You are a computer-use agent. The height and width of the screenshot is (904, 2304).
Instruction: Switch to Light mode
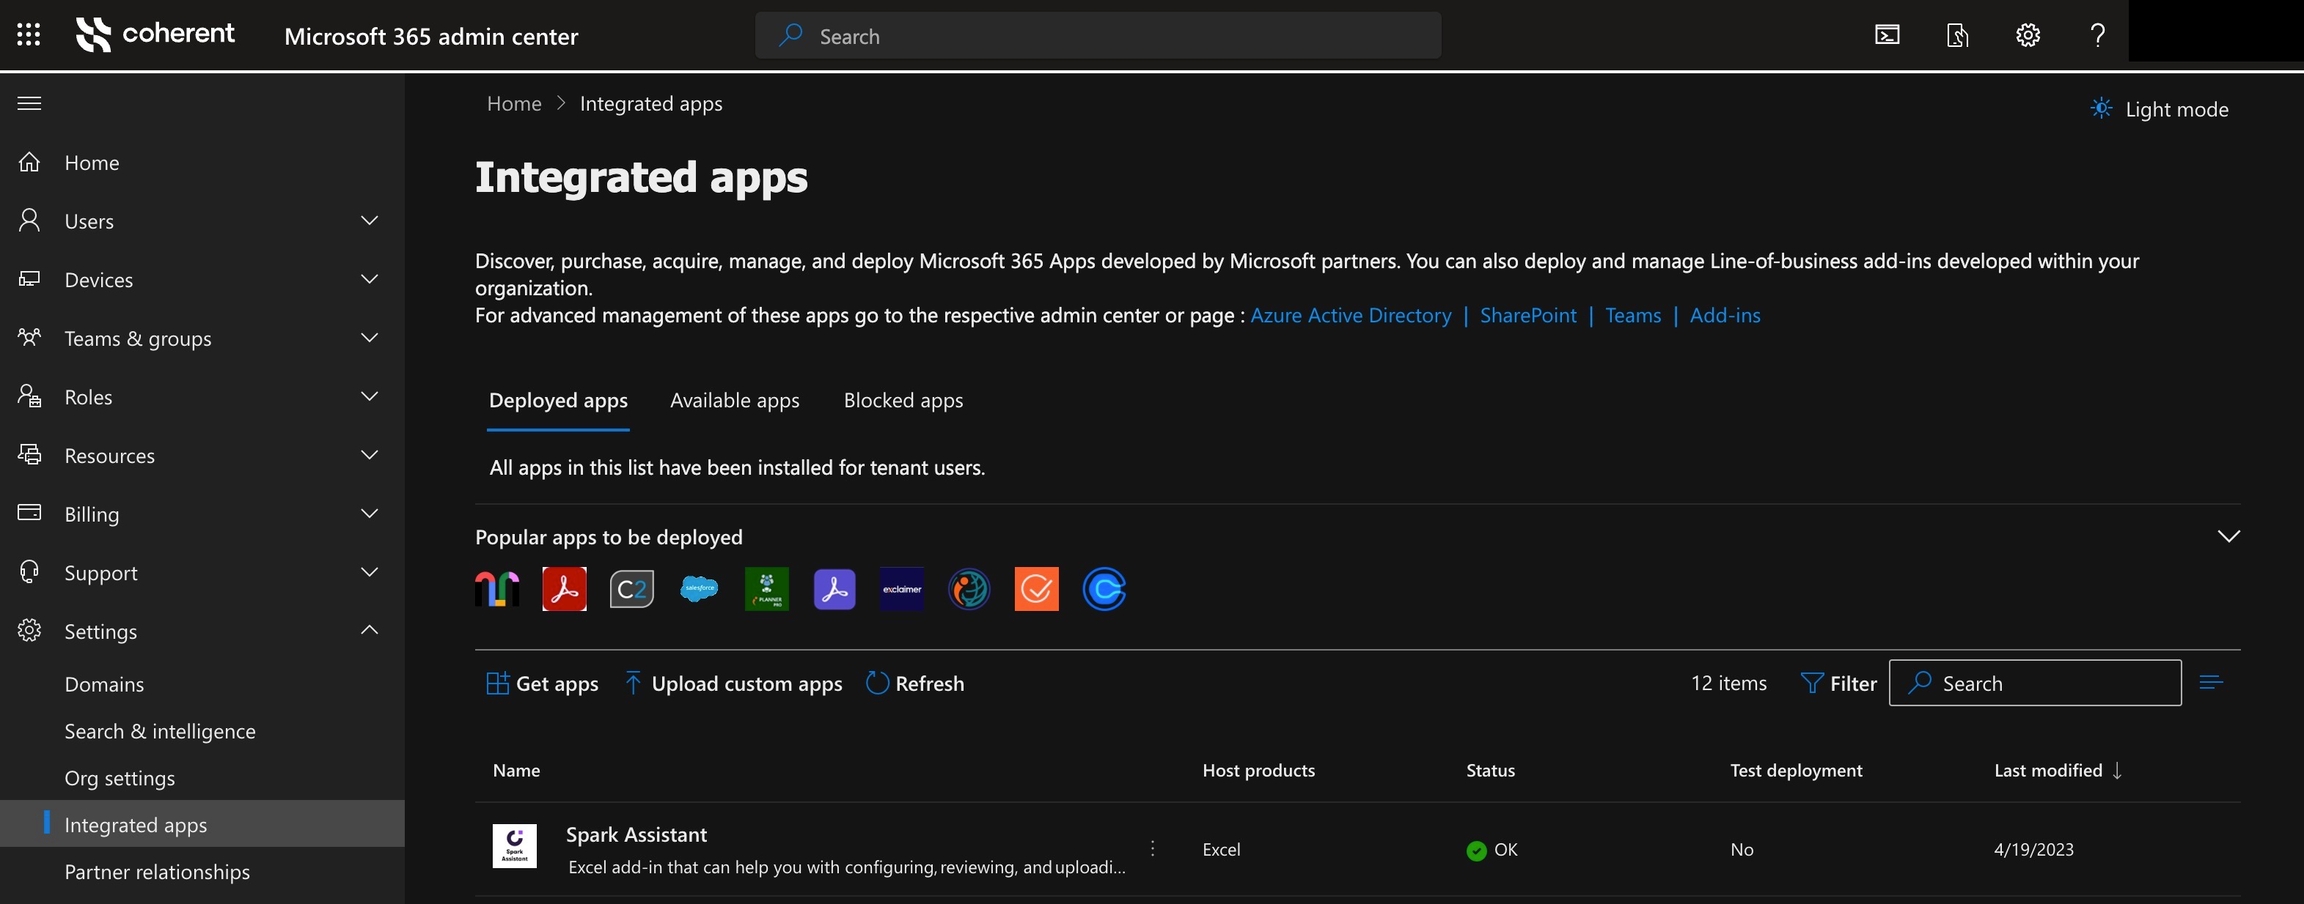(2159, 109)
